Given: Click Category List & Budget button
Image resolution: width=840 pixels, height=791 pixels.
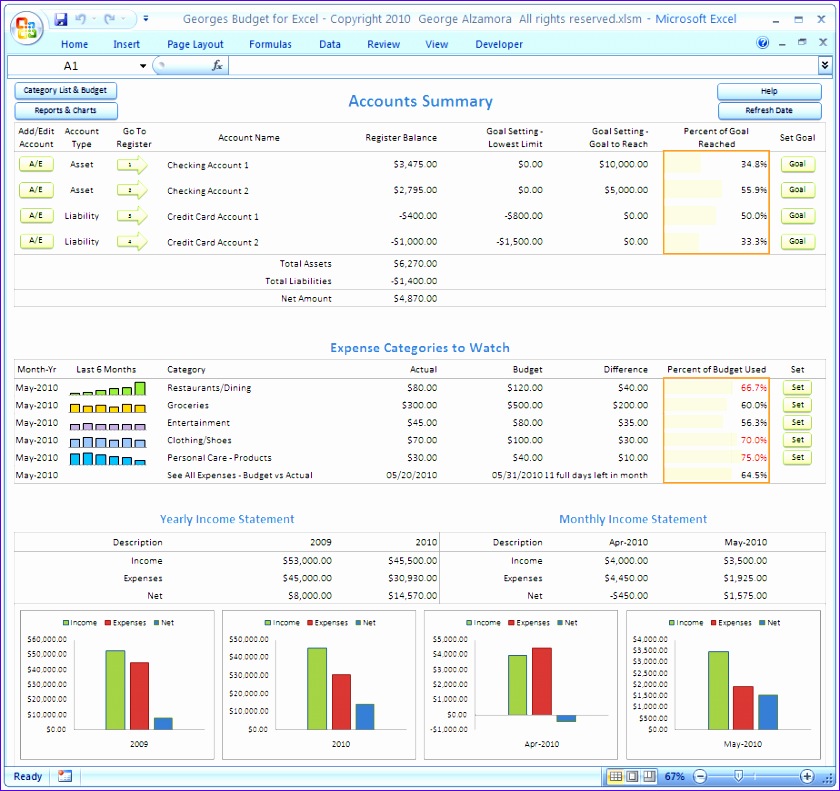Looking at the screenshot, I should point(65,91).
